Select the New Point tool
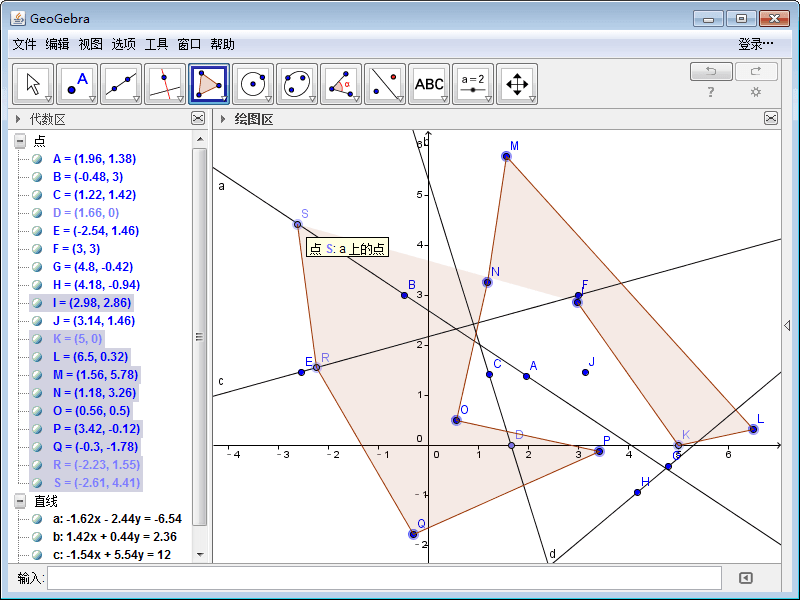The width and height of the screenshot is (800, 600). point(77,84)
